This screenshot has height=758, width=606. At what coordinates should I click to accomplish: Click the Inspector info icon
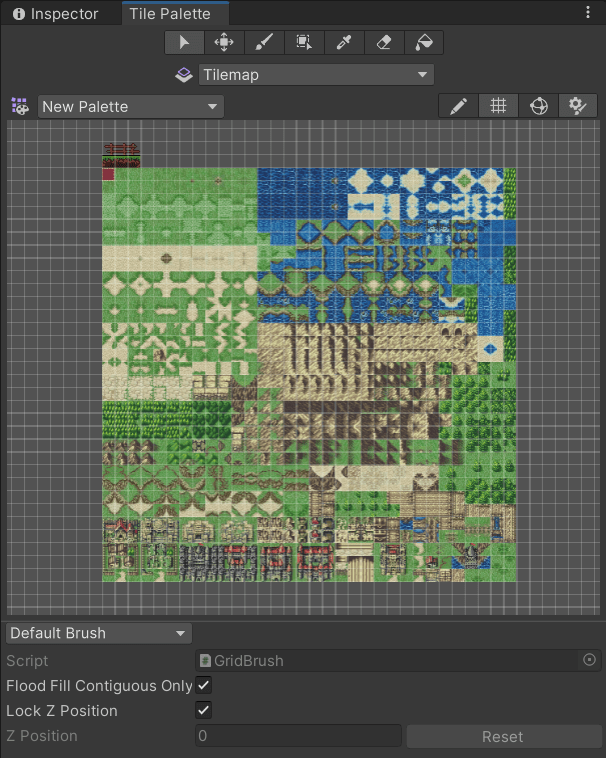pyautogui.click(x=19, y=14)
